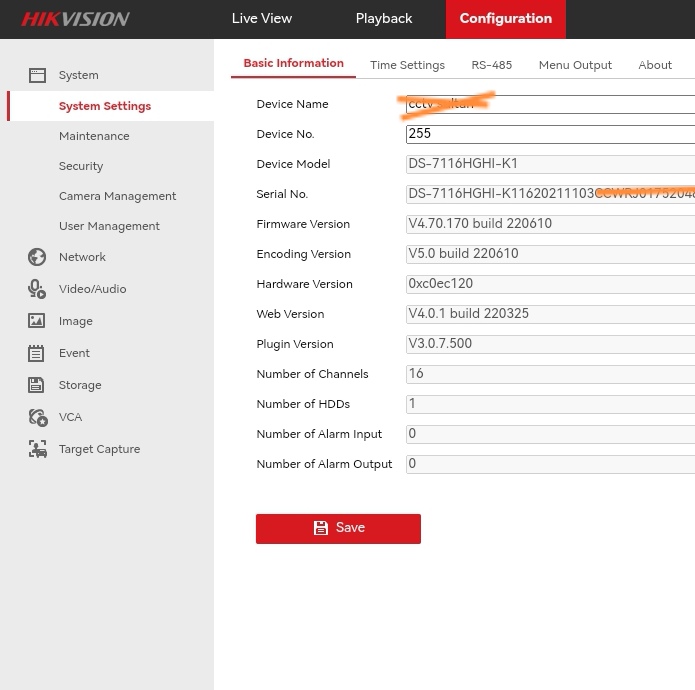Click the Network globe icon
Screen dimensions: 695x690
point(37,257)
